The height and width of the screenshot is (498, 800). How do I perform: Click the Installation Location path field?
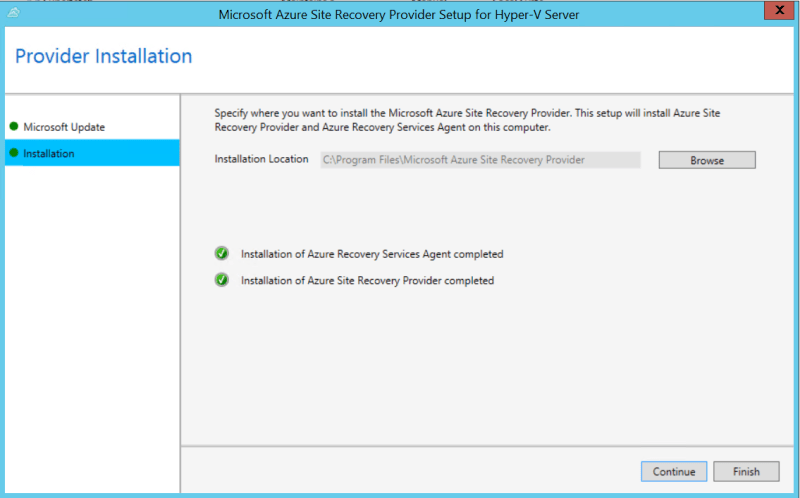(x=480, y=160)
